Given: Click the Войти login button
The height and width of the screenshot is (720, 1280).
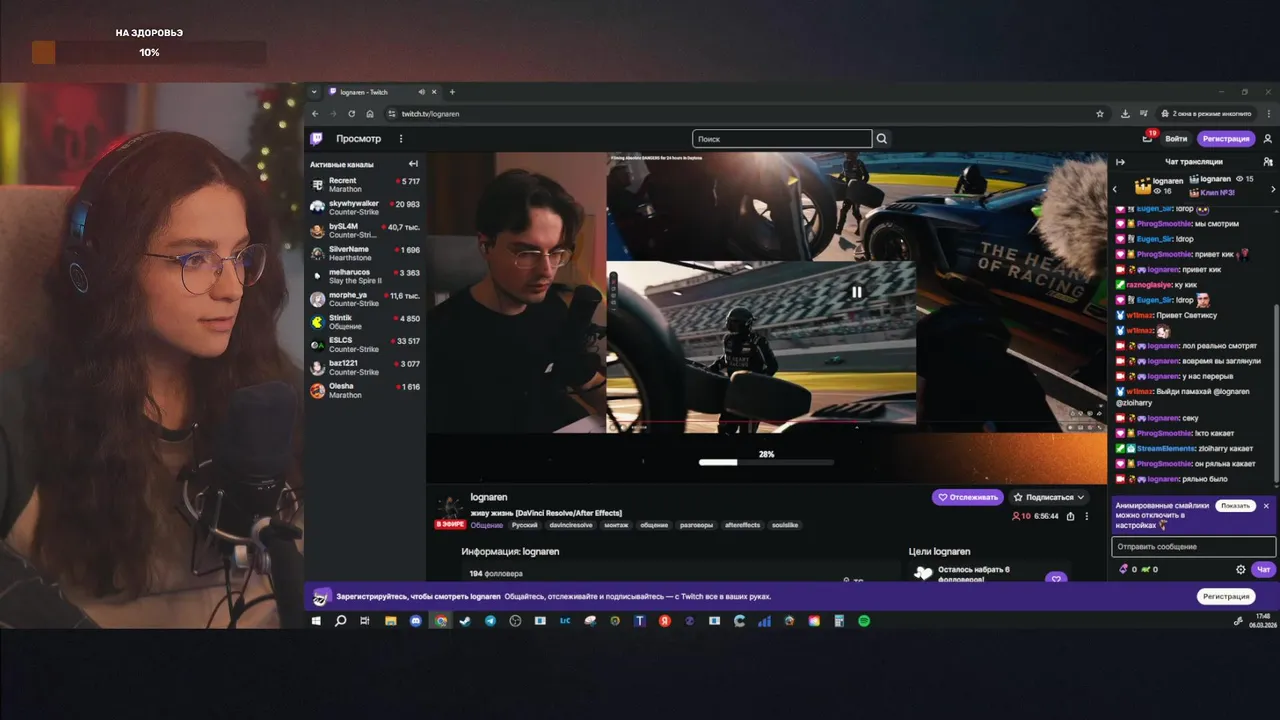Looking at the screenshot, I should click(1176, 139).
